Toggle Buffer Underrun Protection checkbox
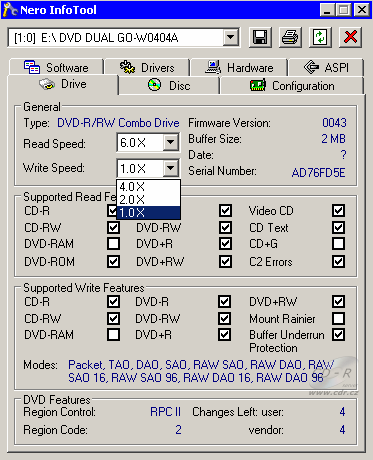This screenshot has height=460, width=373. click(338, 334)
